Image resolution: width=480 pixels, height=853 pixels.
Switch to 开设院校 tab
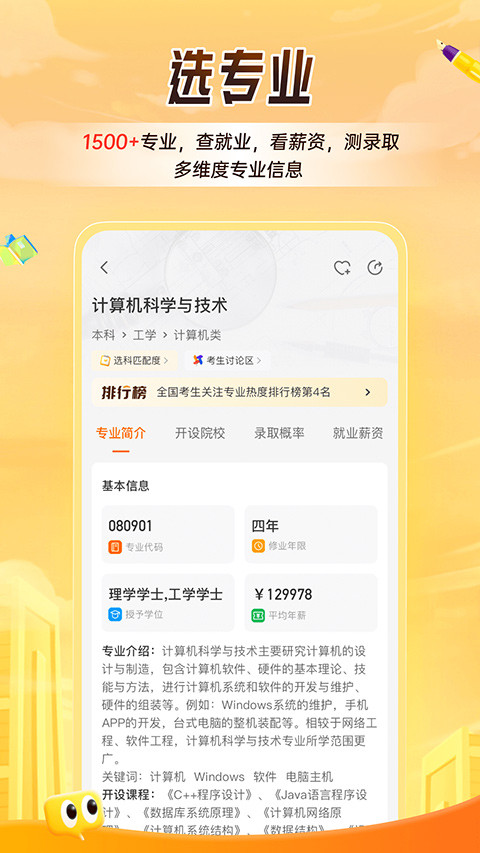(200, 433)
